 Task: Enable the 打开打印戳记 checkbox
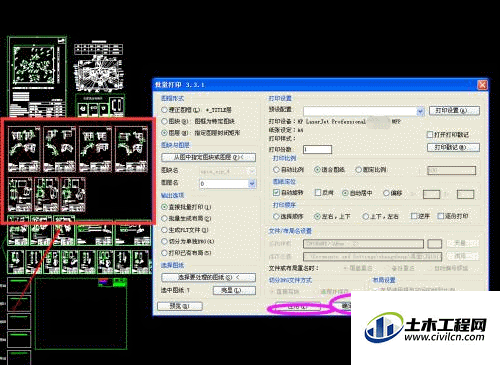pyautogui.click(x=430, y=135)
